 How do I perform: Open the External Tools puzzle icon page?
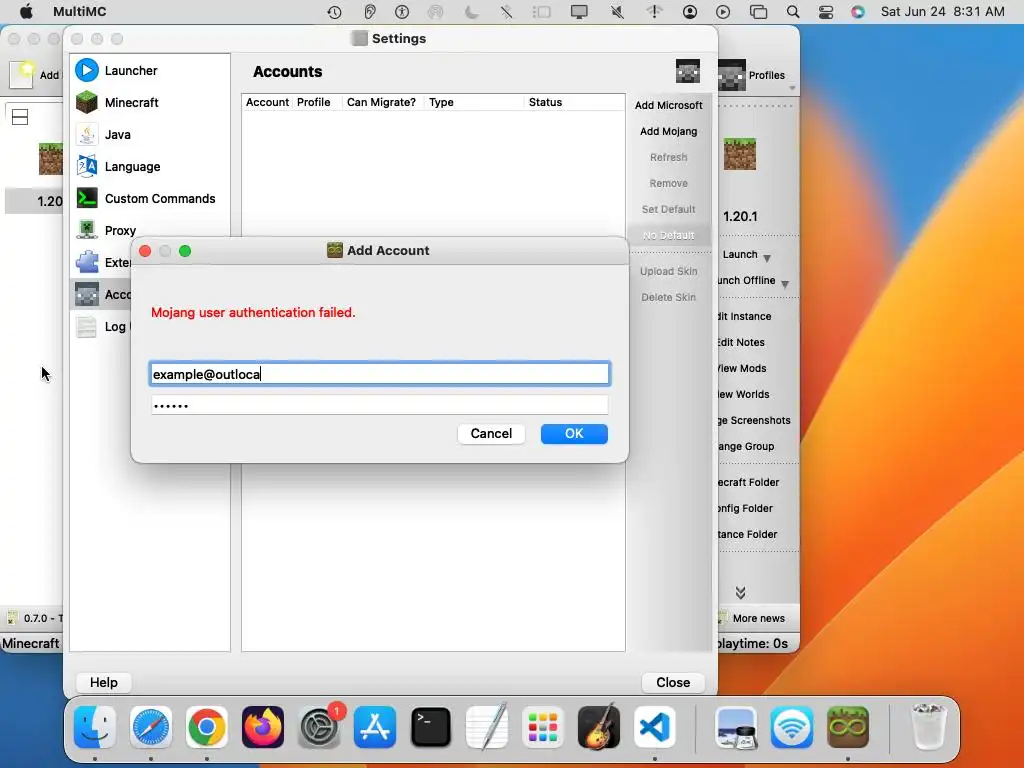pos(87,263)
